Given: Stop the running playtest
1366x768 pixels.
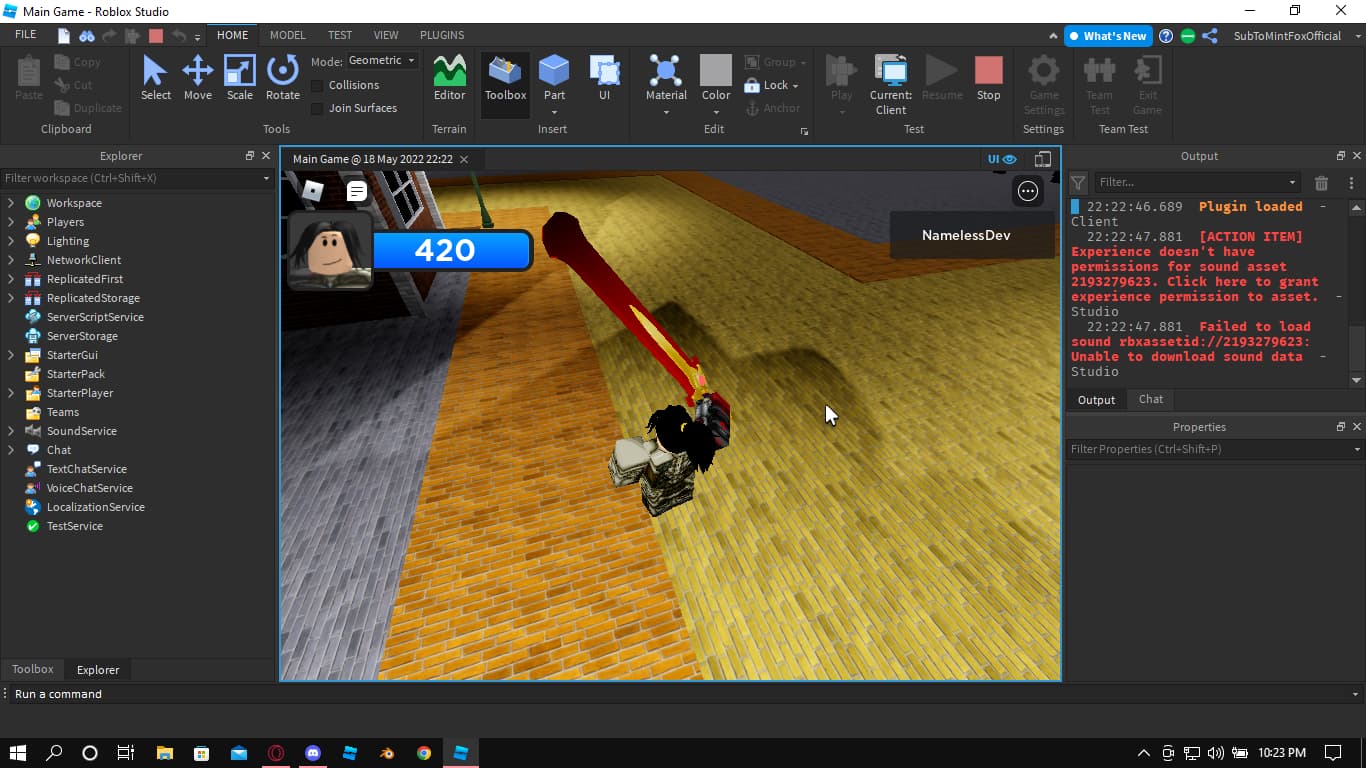Looking at the screenshot, I should point(988,78).
